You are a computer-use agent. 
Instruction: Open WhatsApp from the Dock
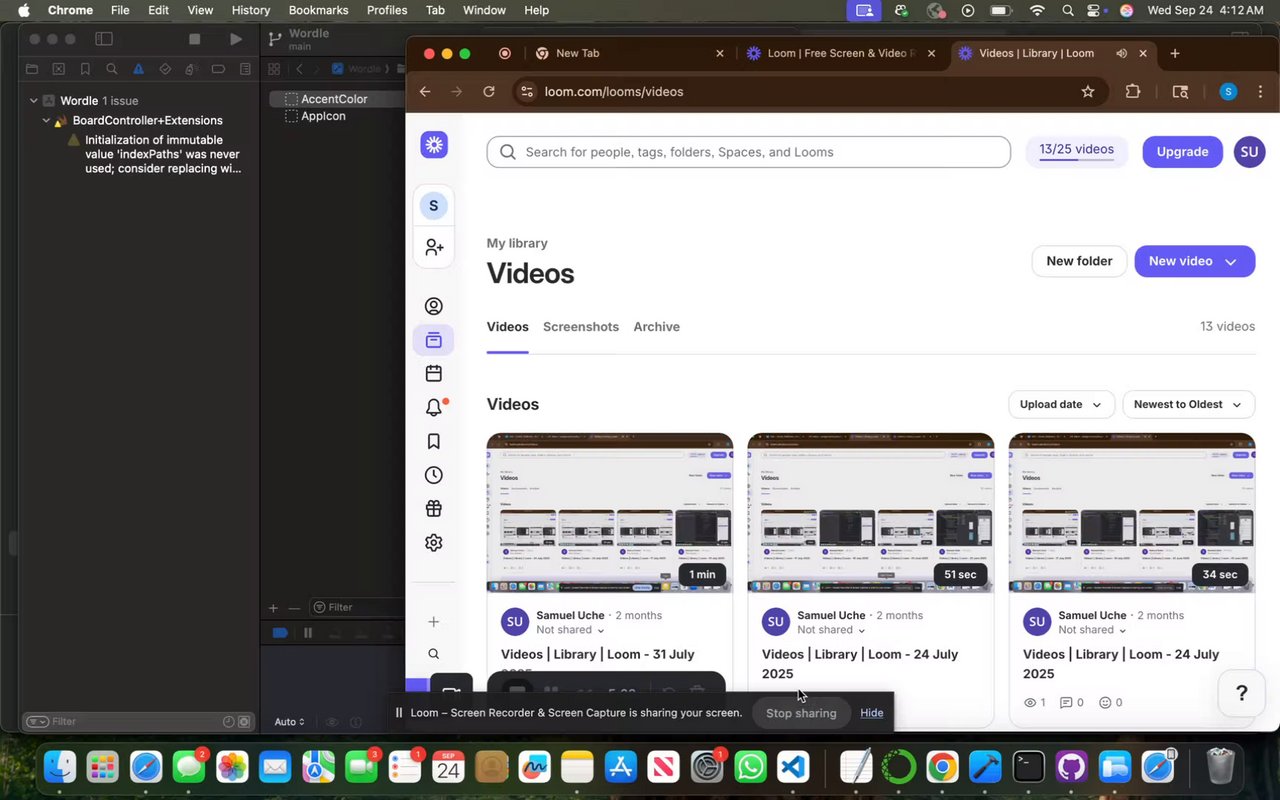pyautogui.click(x=750, y=768)
